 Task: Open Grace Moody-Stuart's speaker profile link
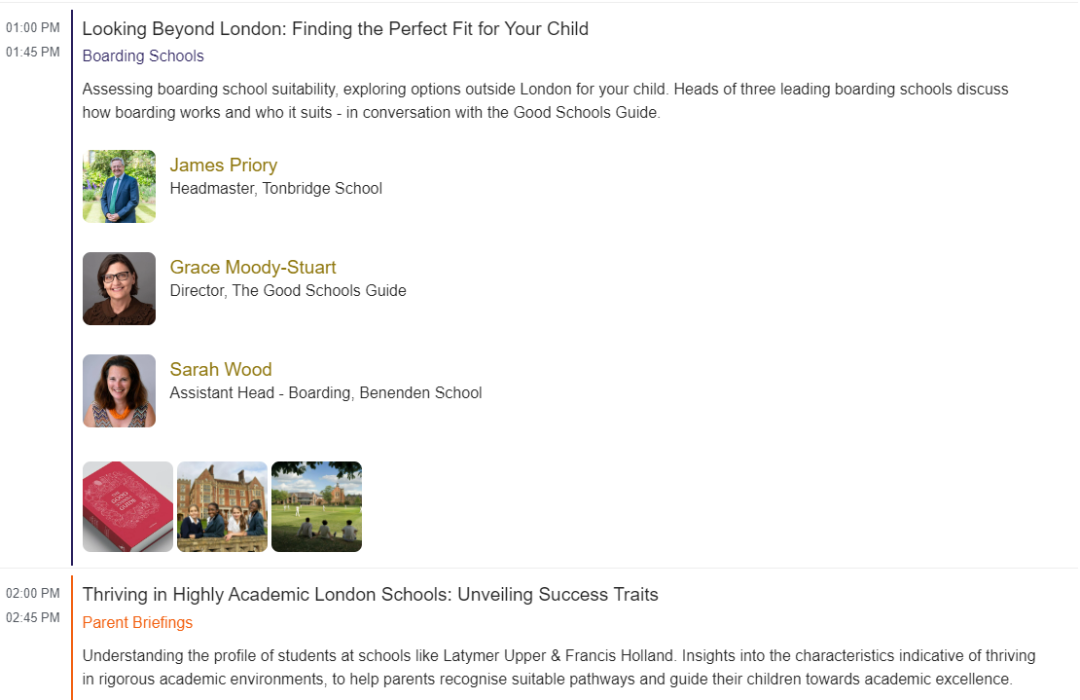(253, 267)
